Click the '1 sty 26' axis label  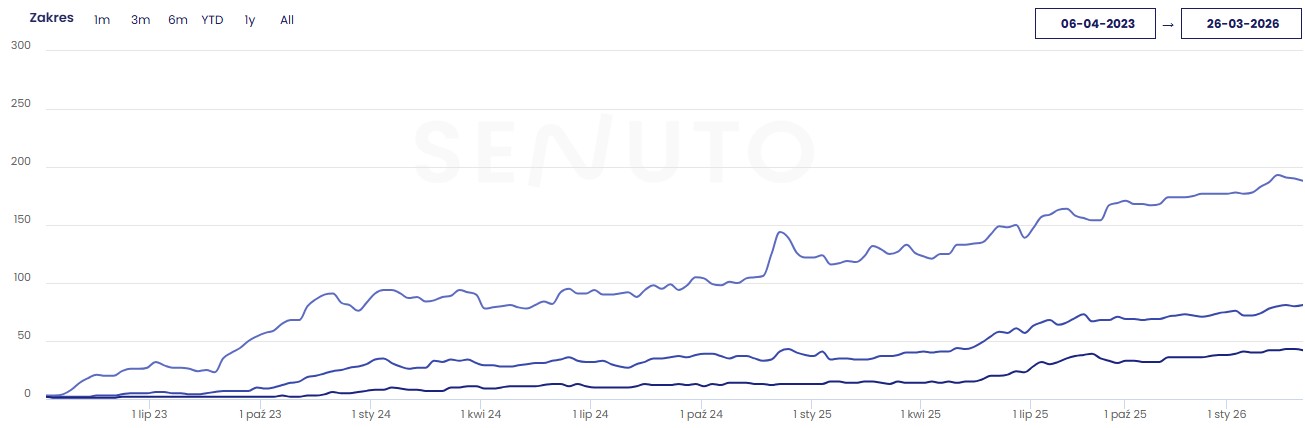tap(1226, 412)
